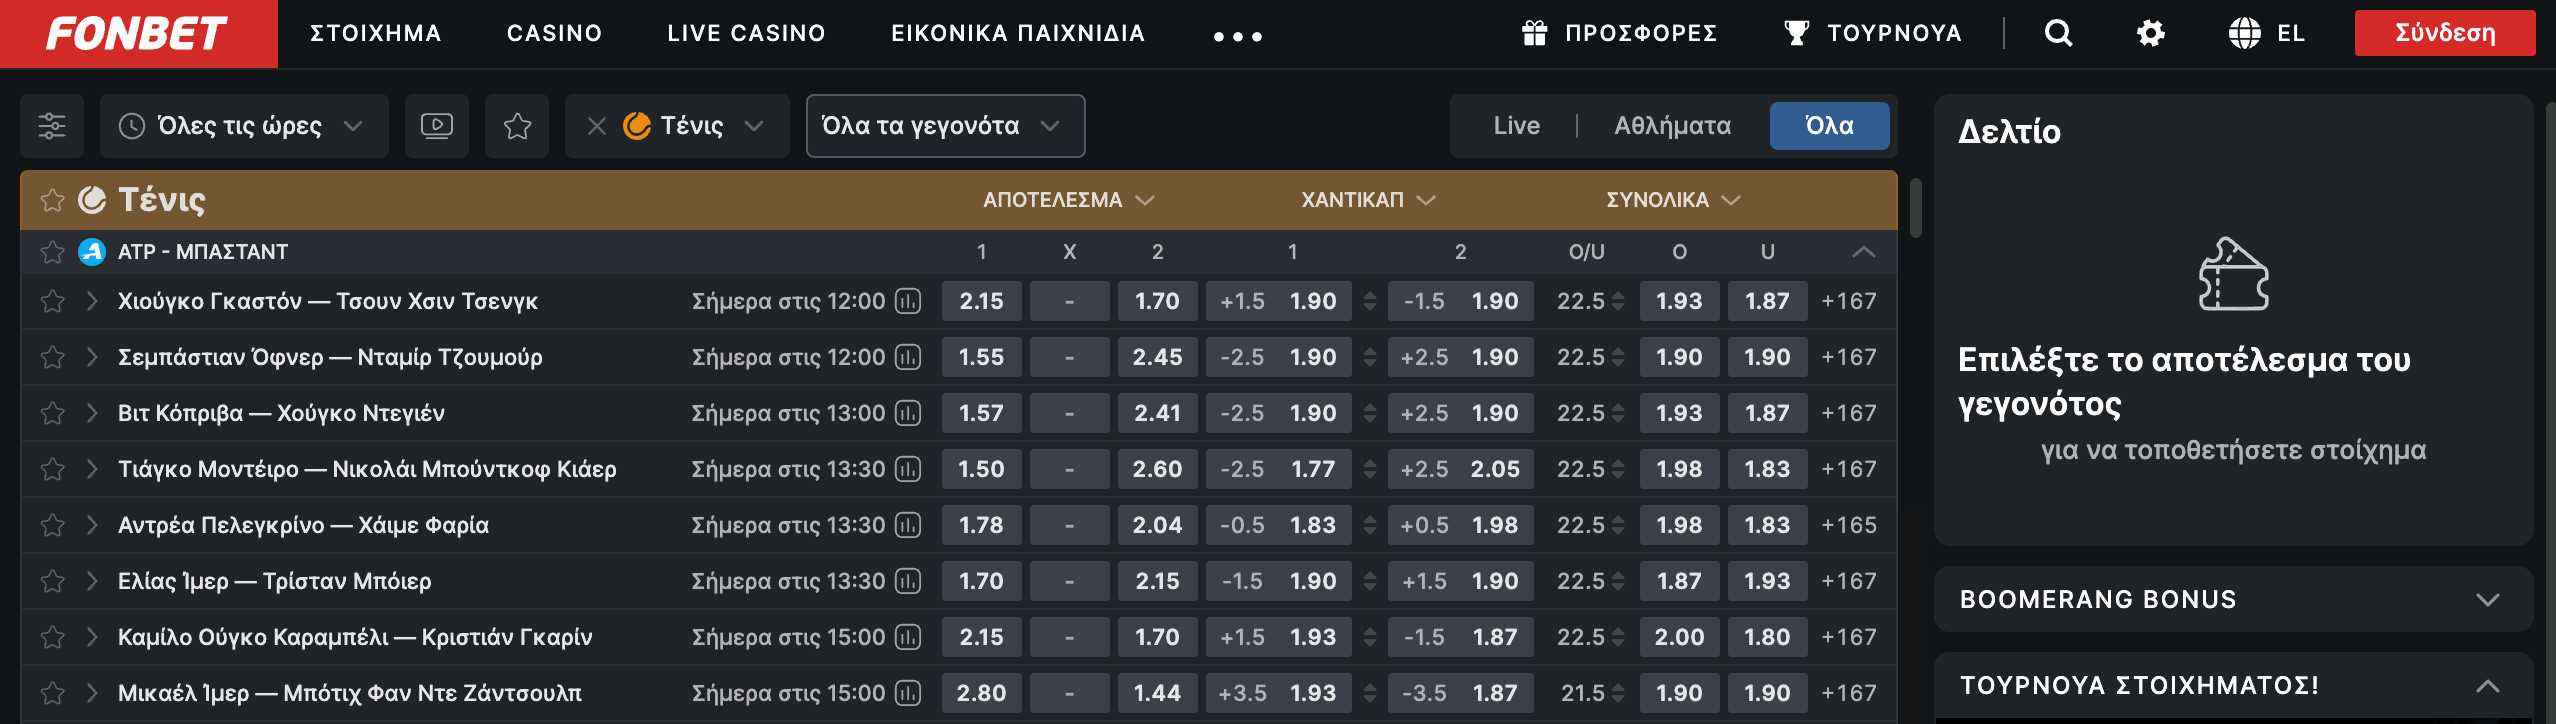The width and height of the screenshot is (2556, 724).
Task: Click the live video stream filter icon
Action: coord(437,126)
